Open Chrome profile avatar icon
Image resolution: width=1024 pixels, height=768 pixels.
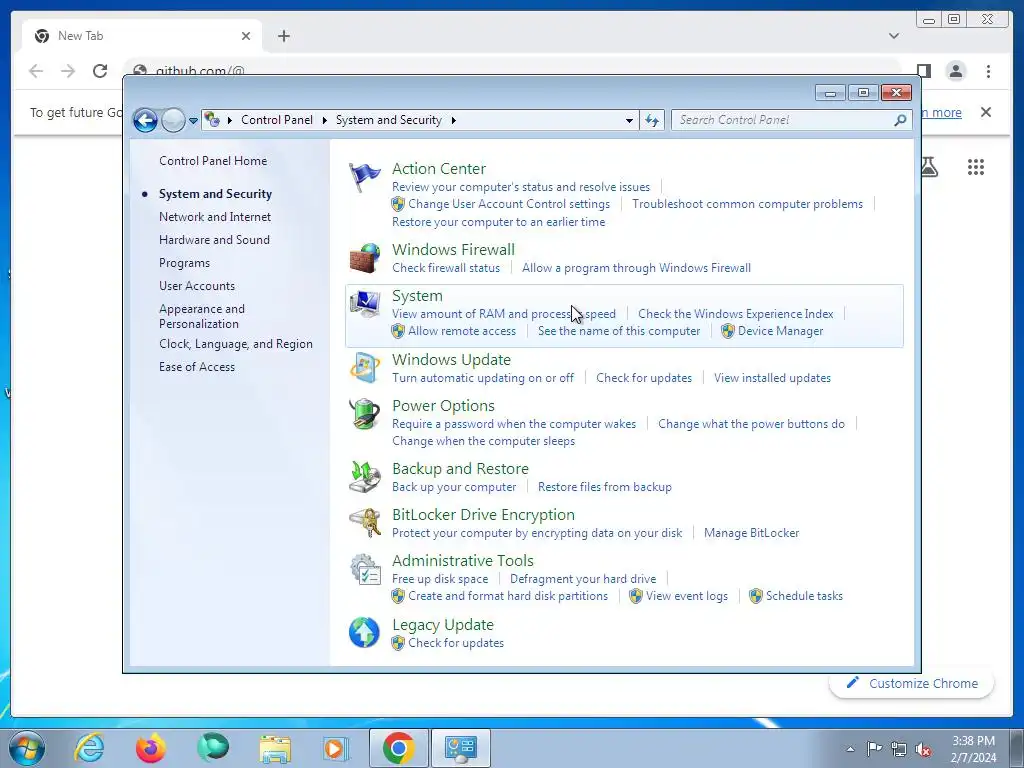(x=955, y=71)
